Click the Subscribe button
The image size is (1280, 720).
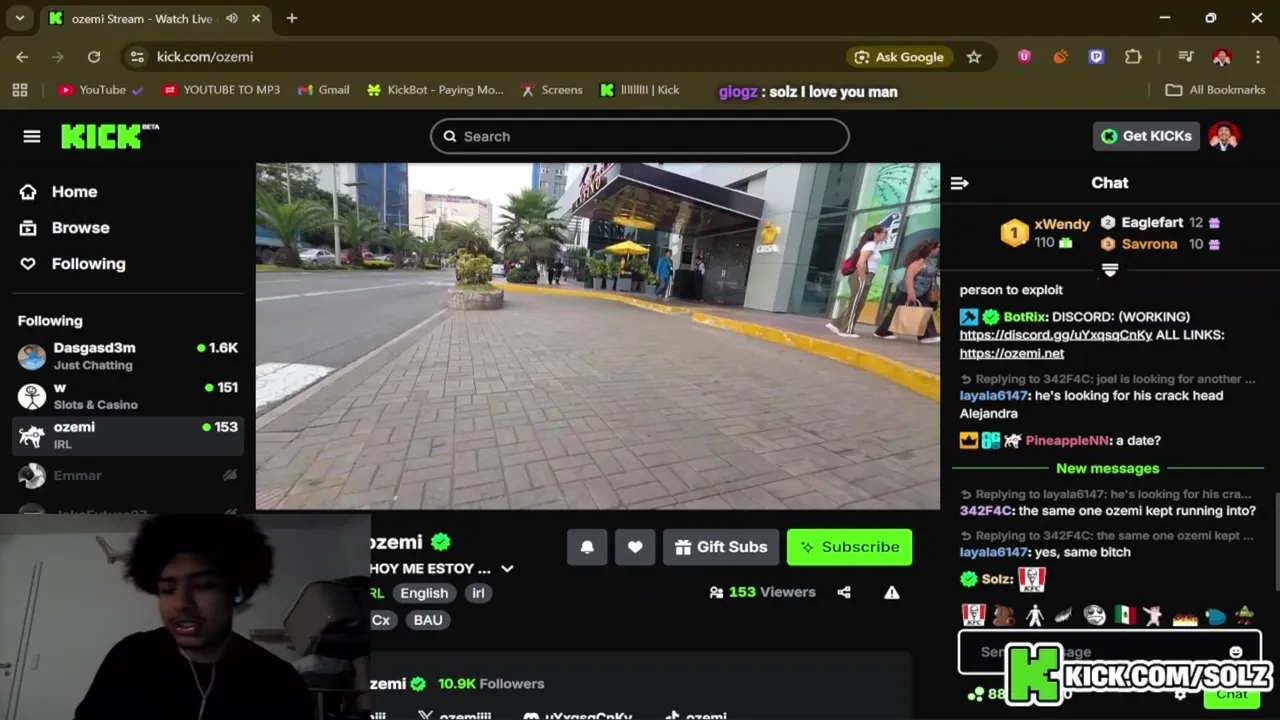tap(849, 547)
